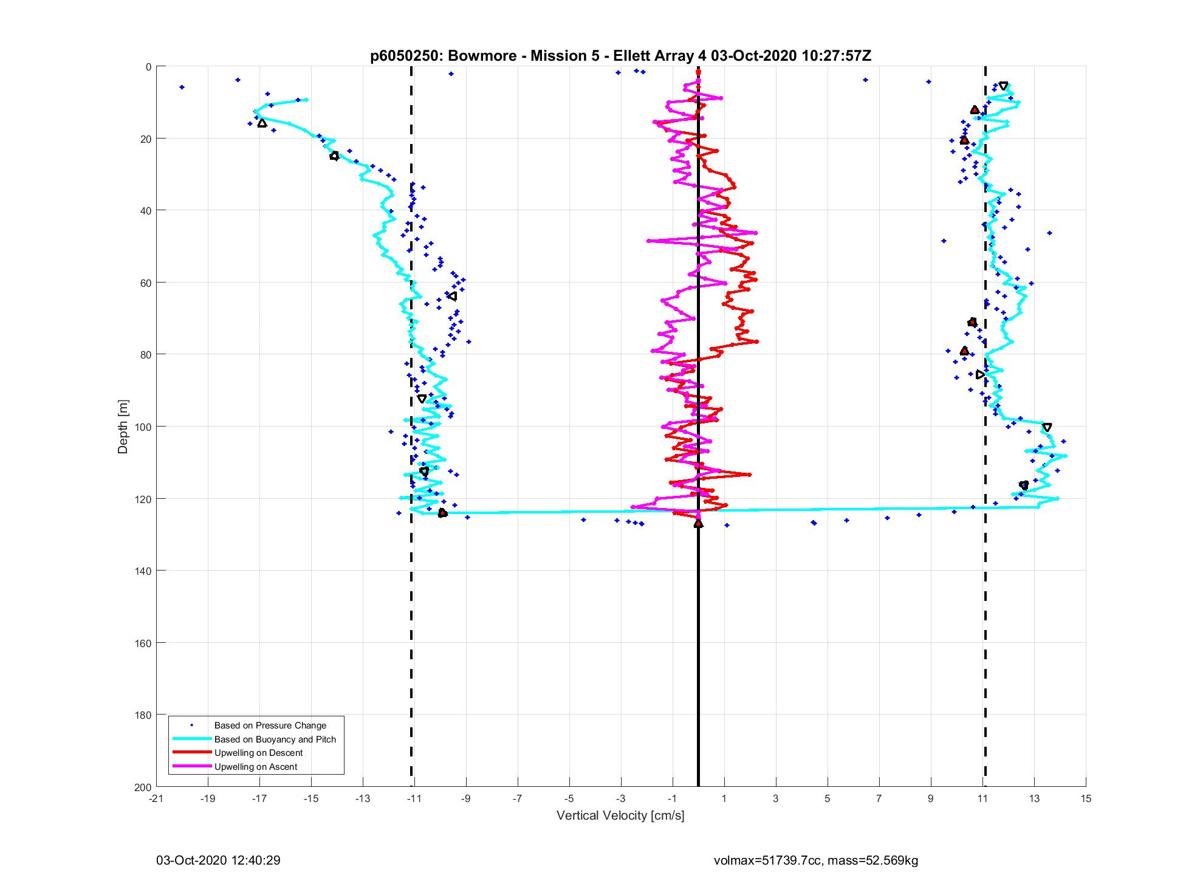The width and height of the screenshot is (1200, 885).
Task: Click the x-axis tick label '-15'
Action: 311,799
